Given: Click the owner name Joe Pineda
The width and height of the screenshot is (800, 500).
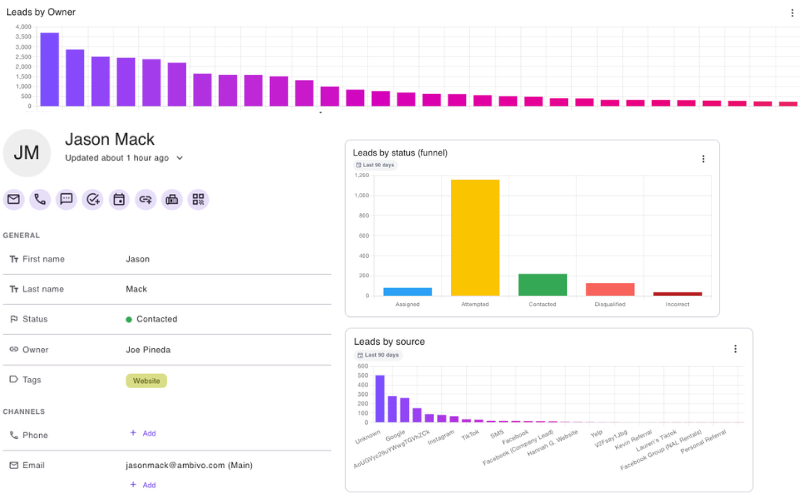Looking at the screenshot, I should pos(148,349).
